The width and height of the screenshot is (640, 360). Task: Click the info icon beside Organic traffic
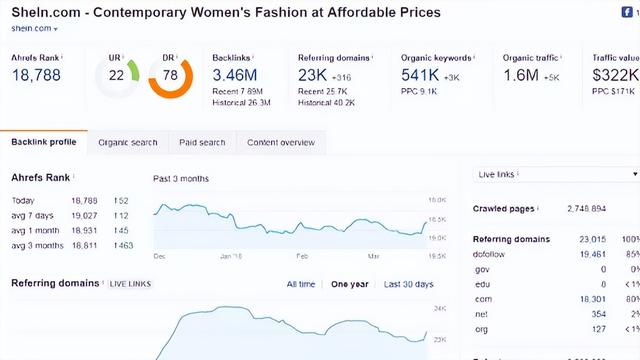point(561,57)
